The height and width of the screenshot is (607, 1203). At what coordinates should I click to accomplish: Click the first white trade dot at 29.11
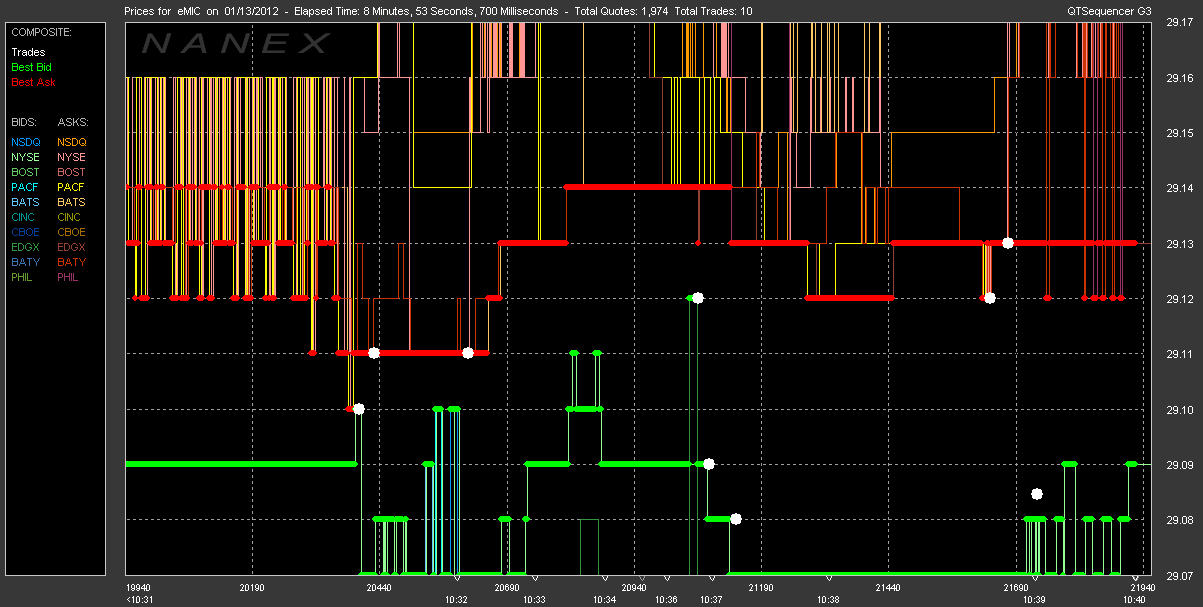coord(374,352)
